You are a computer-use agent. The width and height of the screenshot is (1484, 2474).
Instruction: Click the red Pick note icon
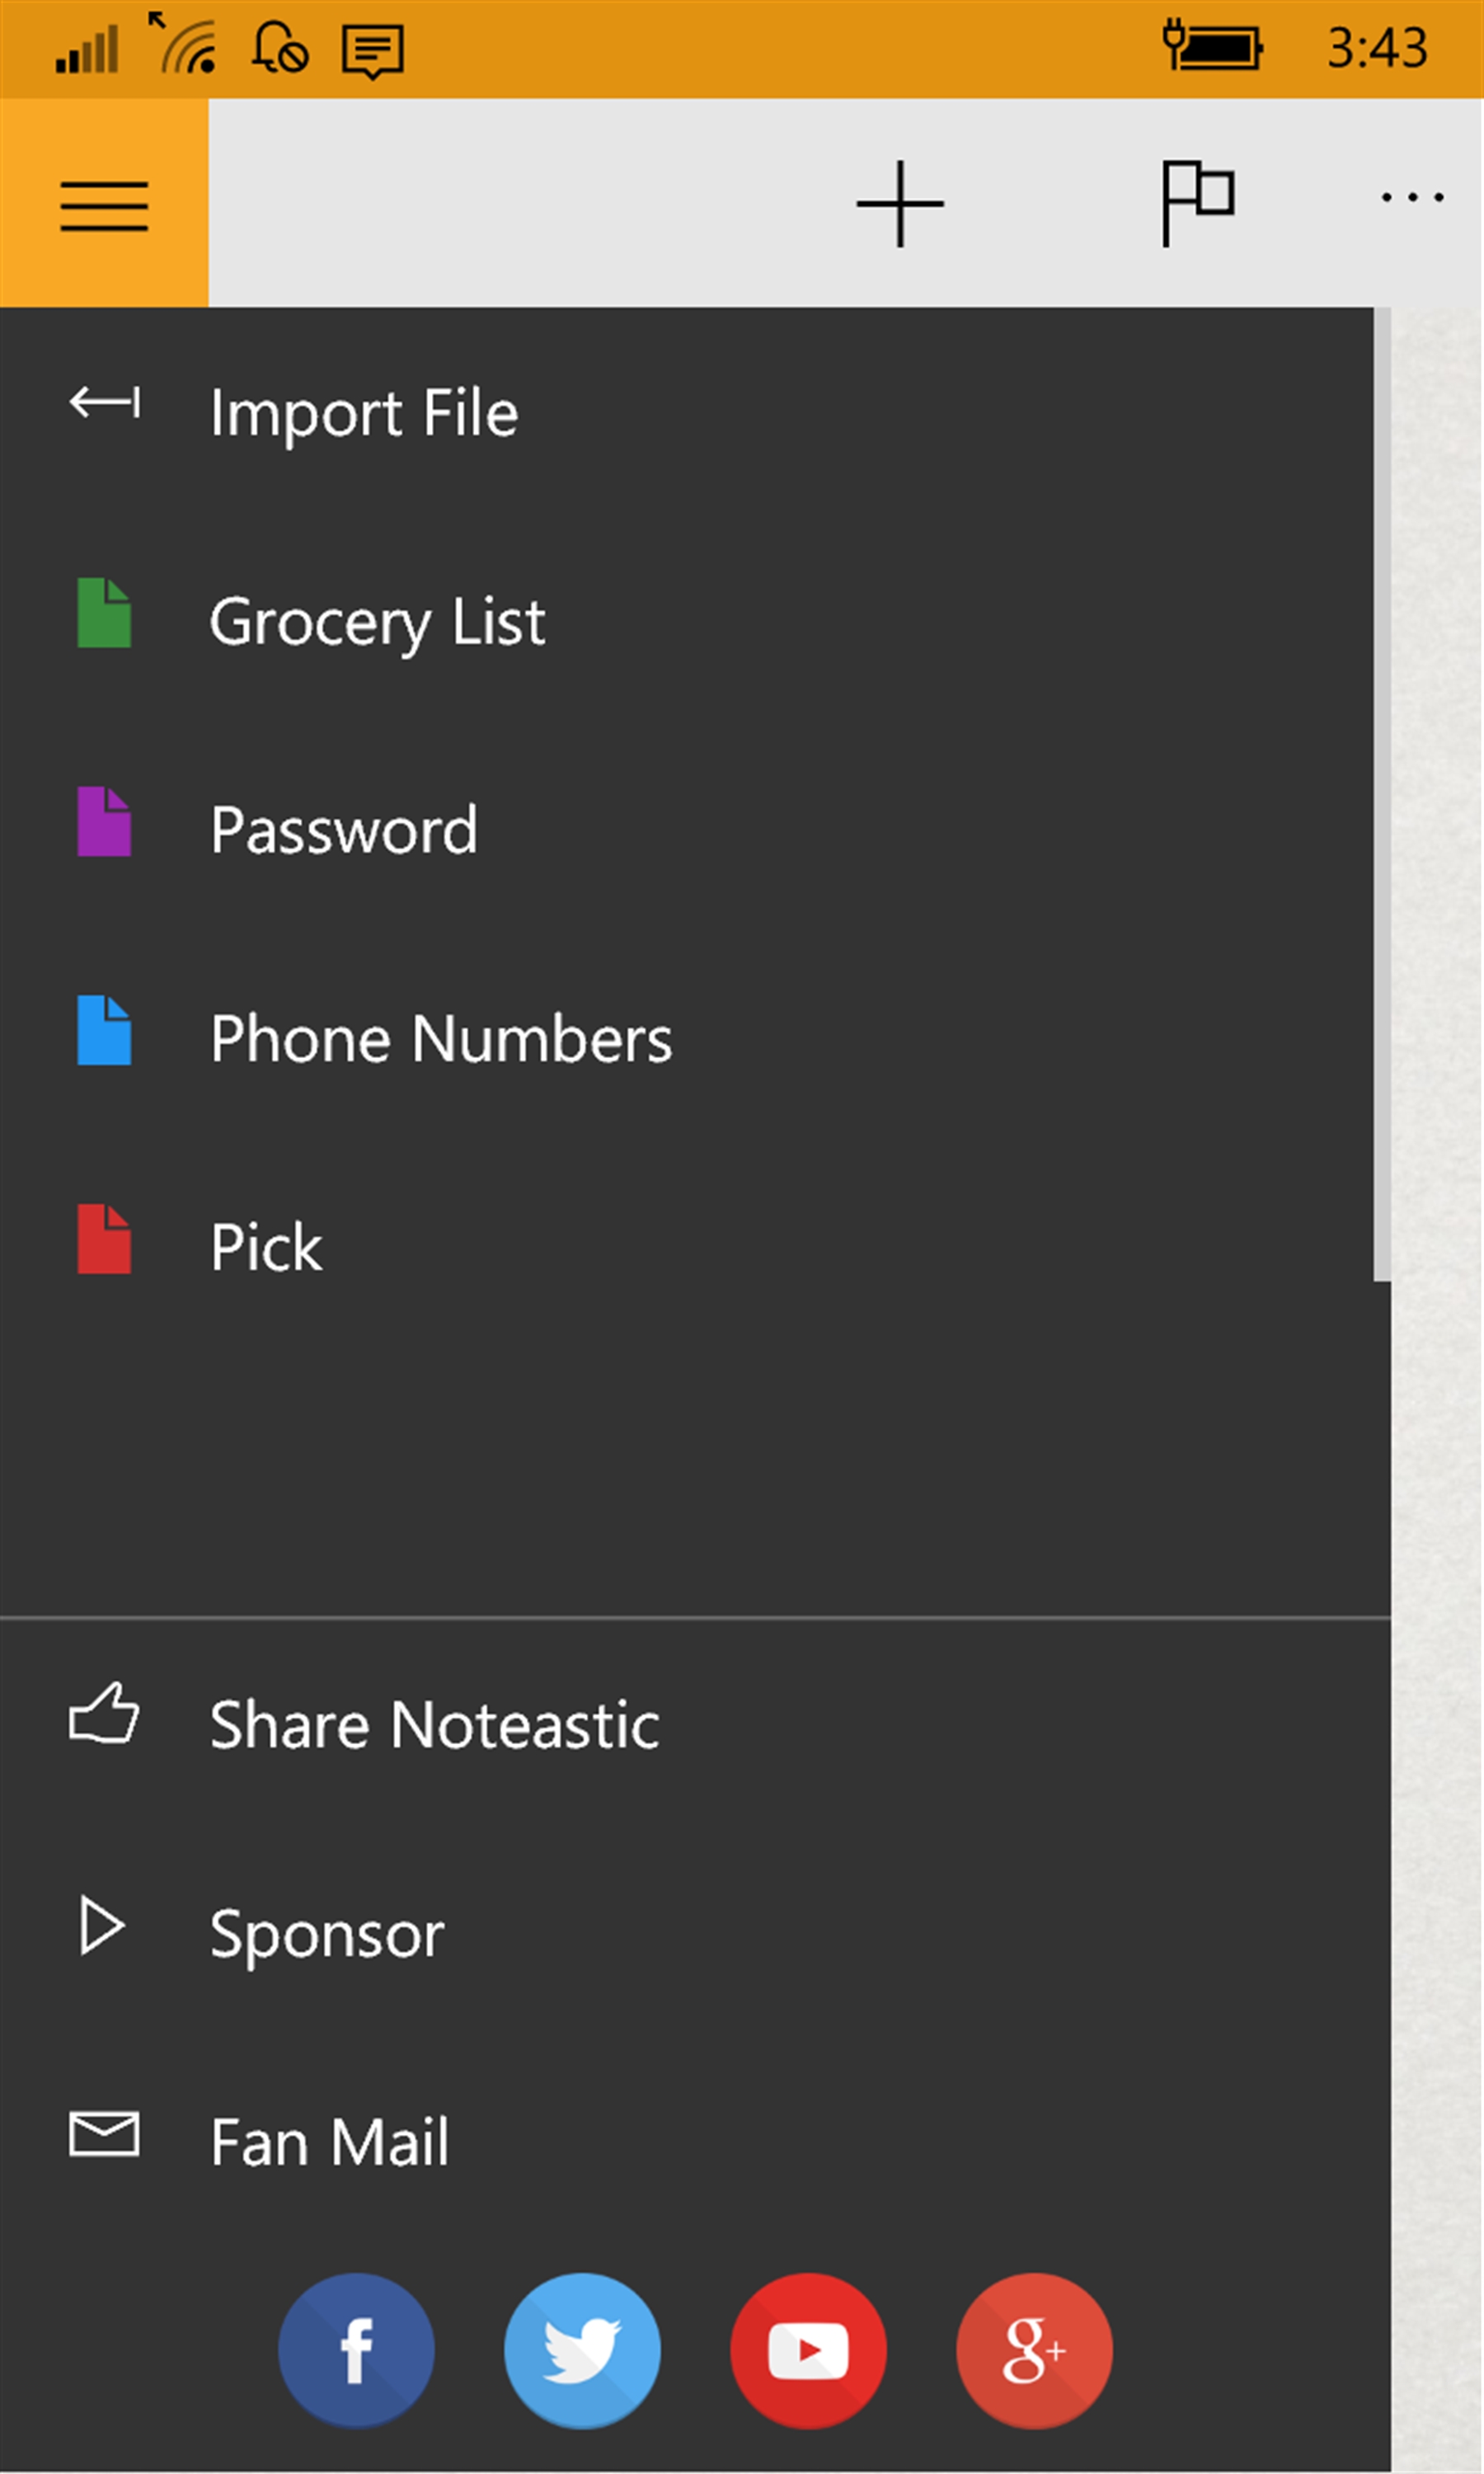coord(104,1240)
